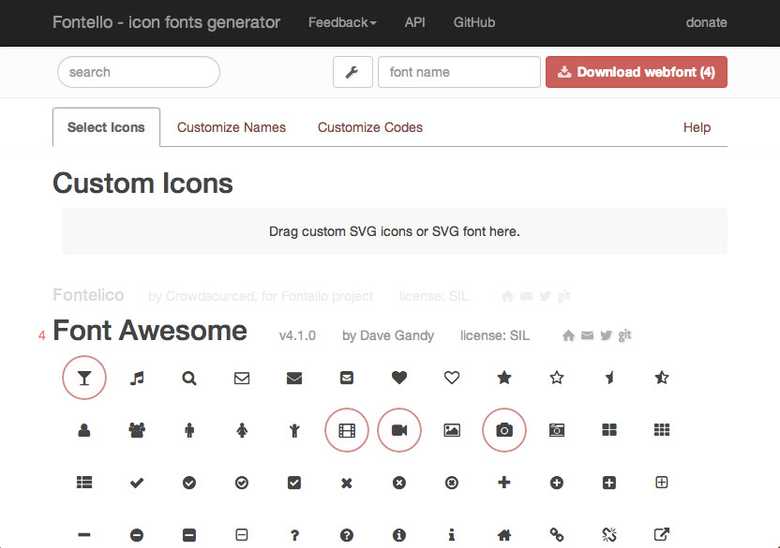Image resolution: width=780 pixels, height=548 pixels.
Task: Switch to Customize Names tab
Action: pyautogui.click(x=231, y=127)
